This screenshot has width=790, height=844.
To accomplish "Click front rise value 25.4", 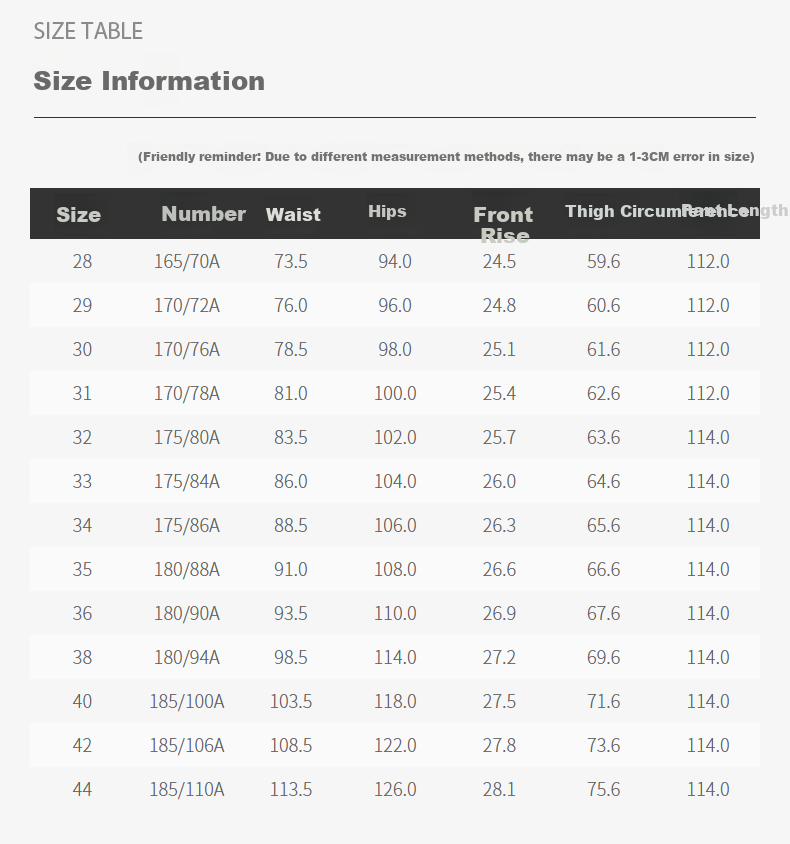I will [499, 393].
